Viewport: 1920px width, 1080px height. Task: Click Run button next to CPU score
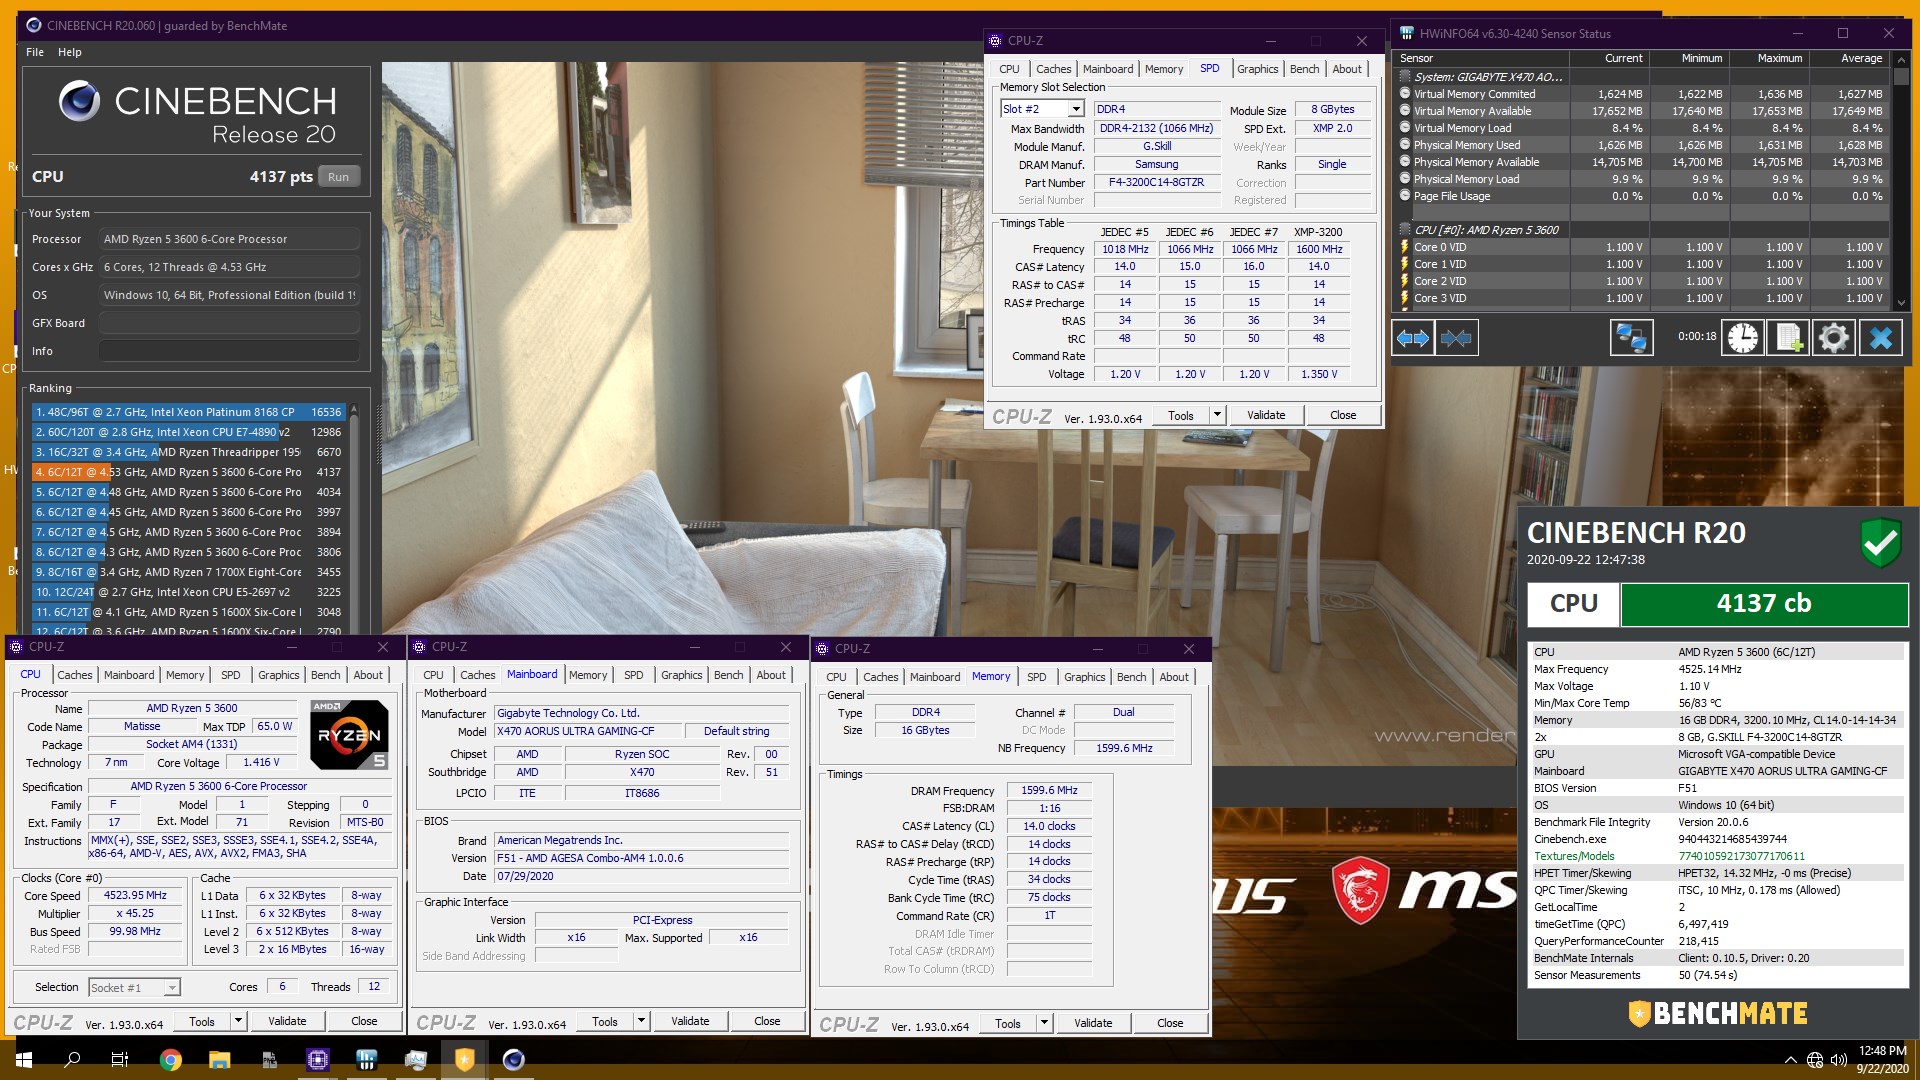[339, 177]
